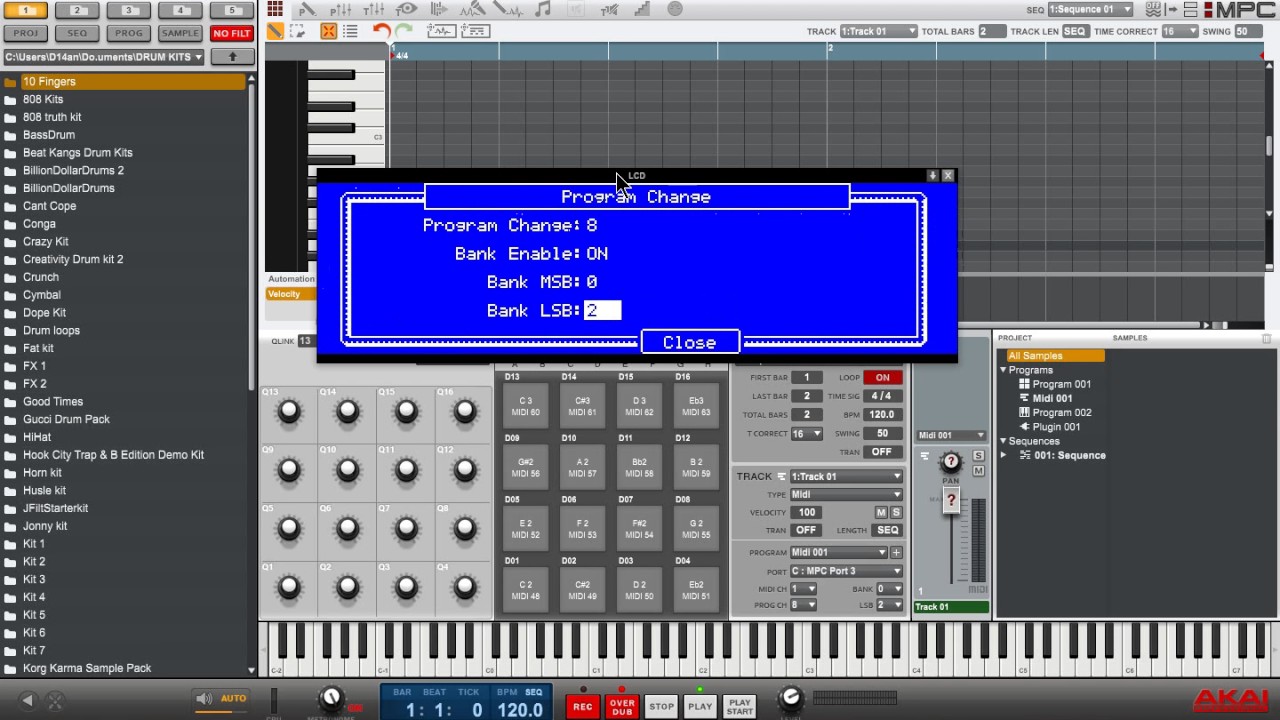Click the channel strip list icon left of PAN
1280x720 pixels.
(x=925, y=456)
